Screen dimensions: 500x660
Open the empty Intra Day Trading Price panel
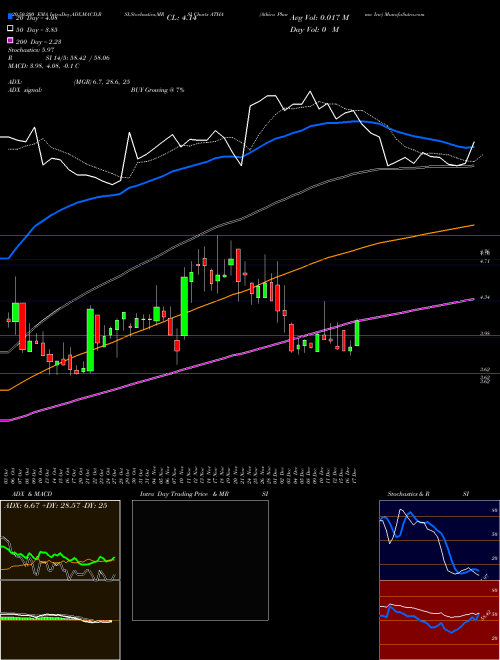point(200,560)
